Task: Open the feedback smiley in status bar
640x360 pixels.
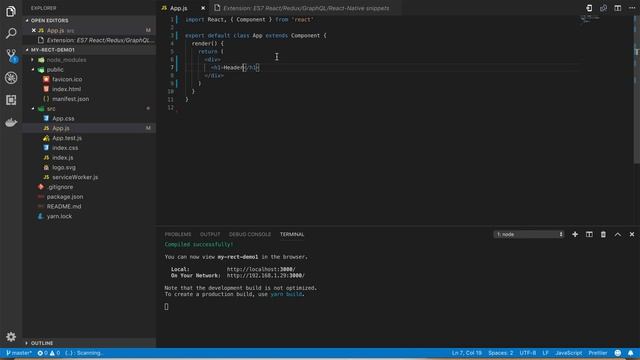Action: pyautogui.click(x=618, y=353)
